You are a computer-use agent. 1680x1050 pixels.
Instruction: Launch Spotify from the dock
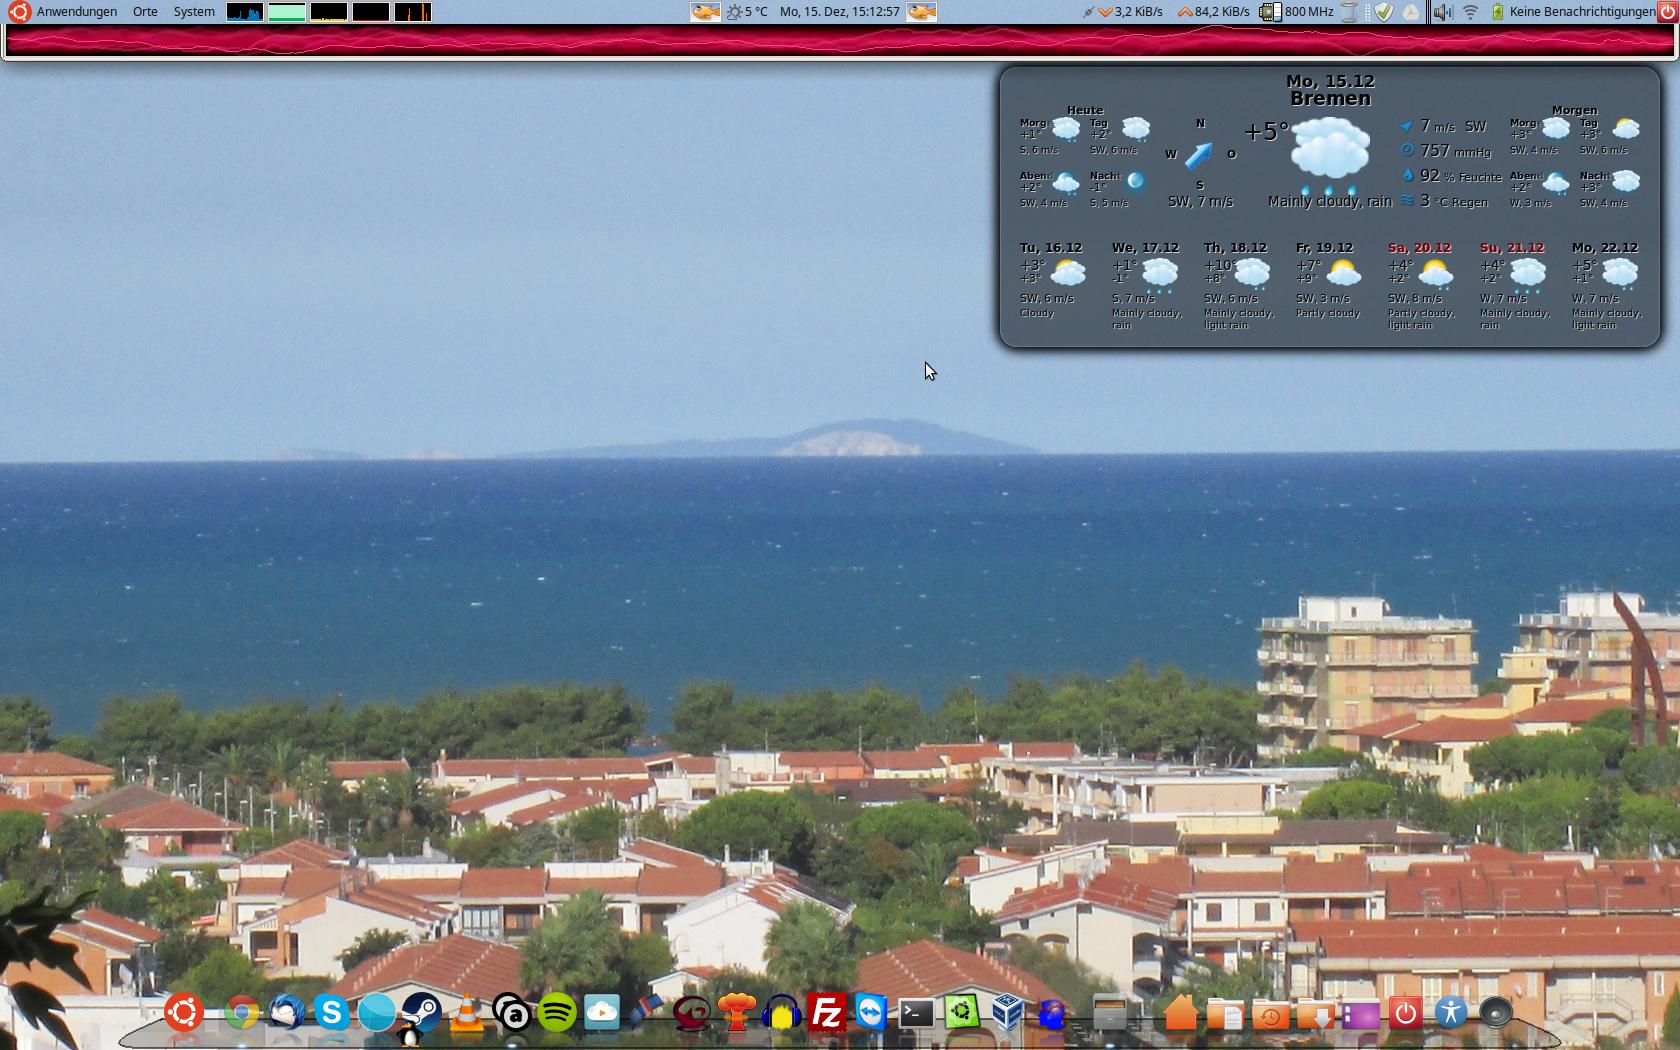coord(557,1013)
